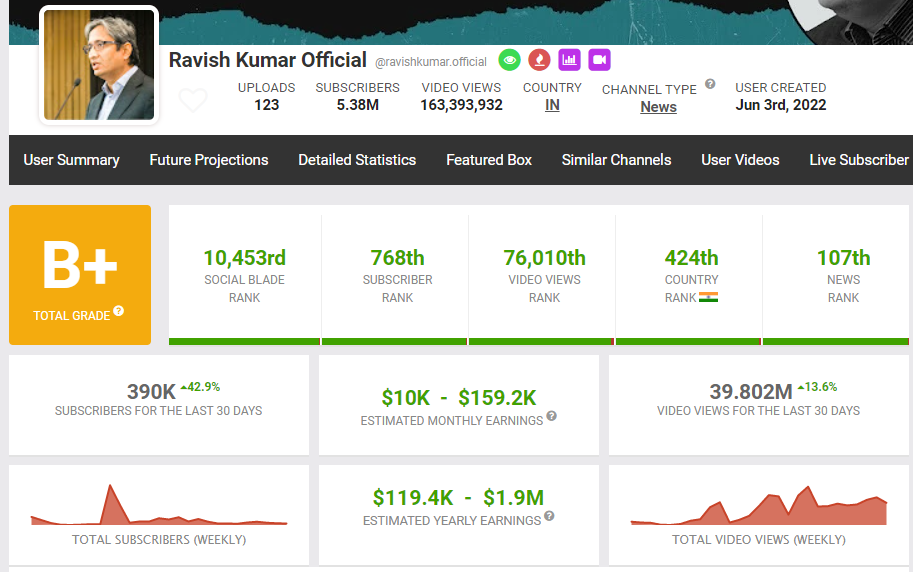Click the $10K - $159.2K monthly earnings
The image size is (913, 572).
459,398
